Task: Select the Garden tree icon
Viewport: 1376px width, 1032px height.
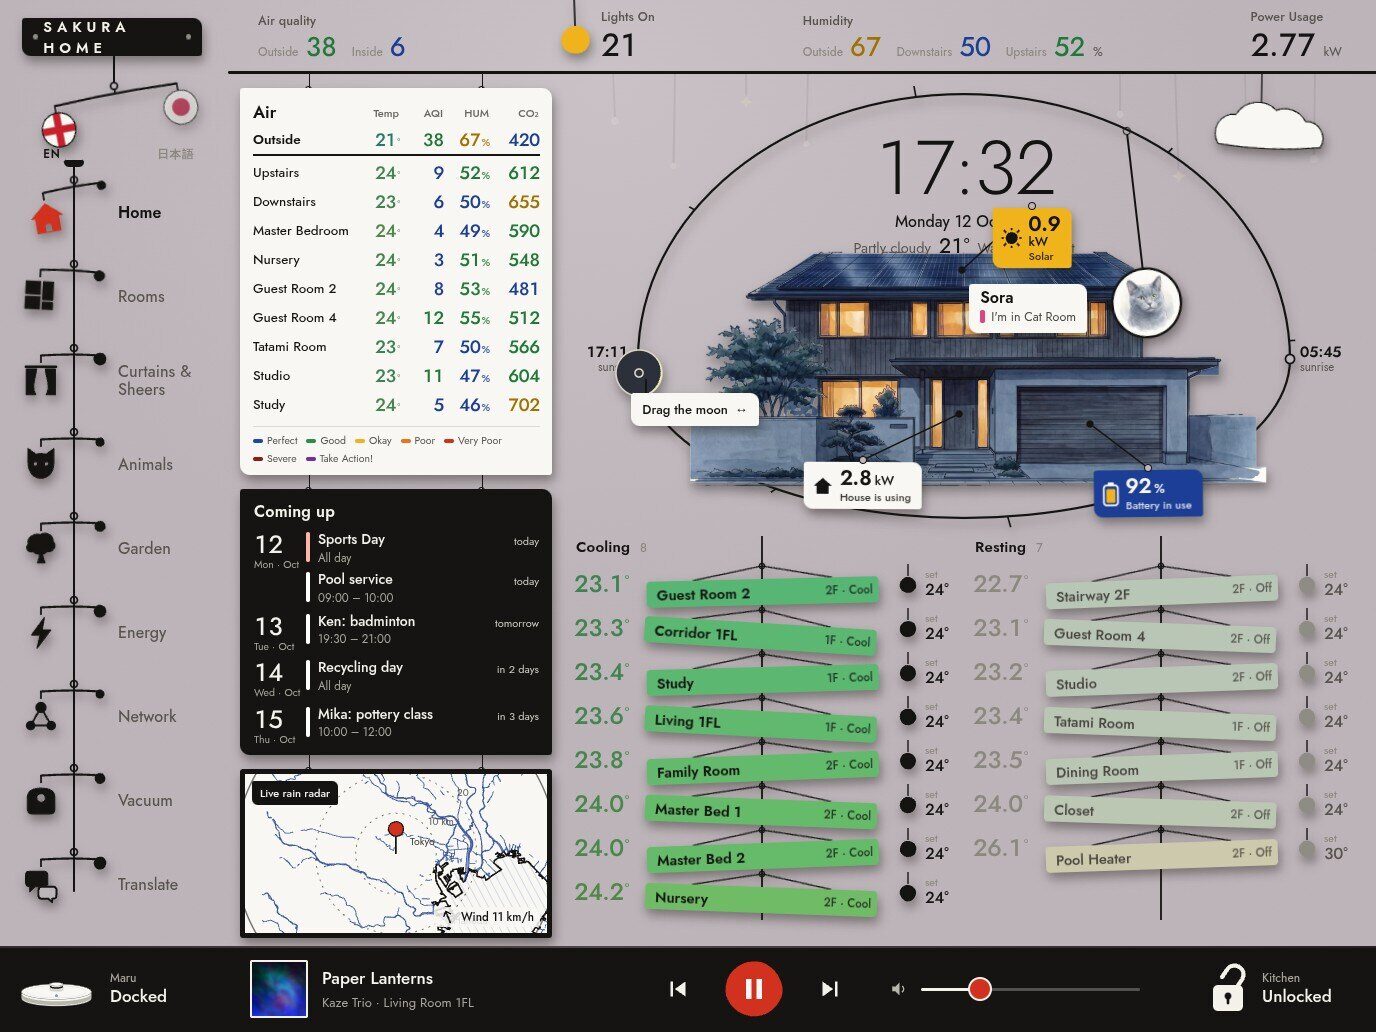Action: coord(40,547)
